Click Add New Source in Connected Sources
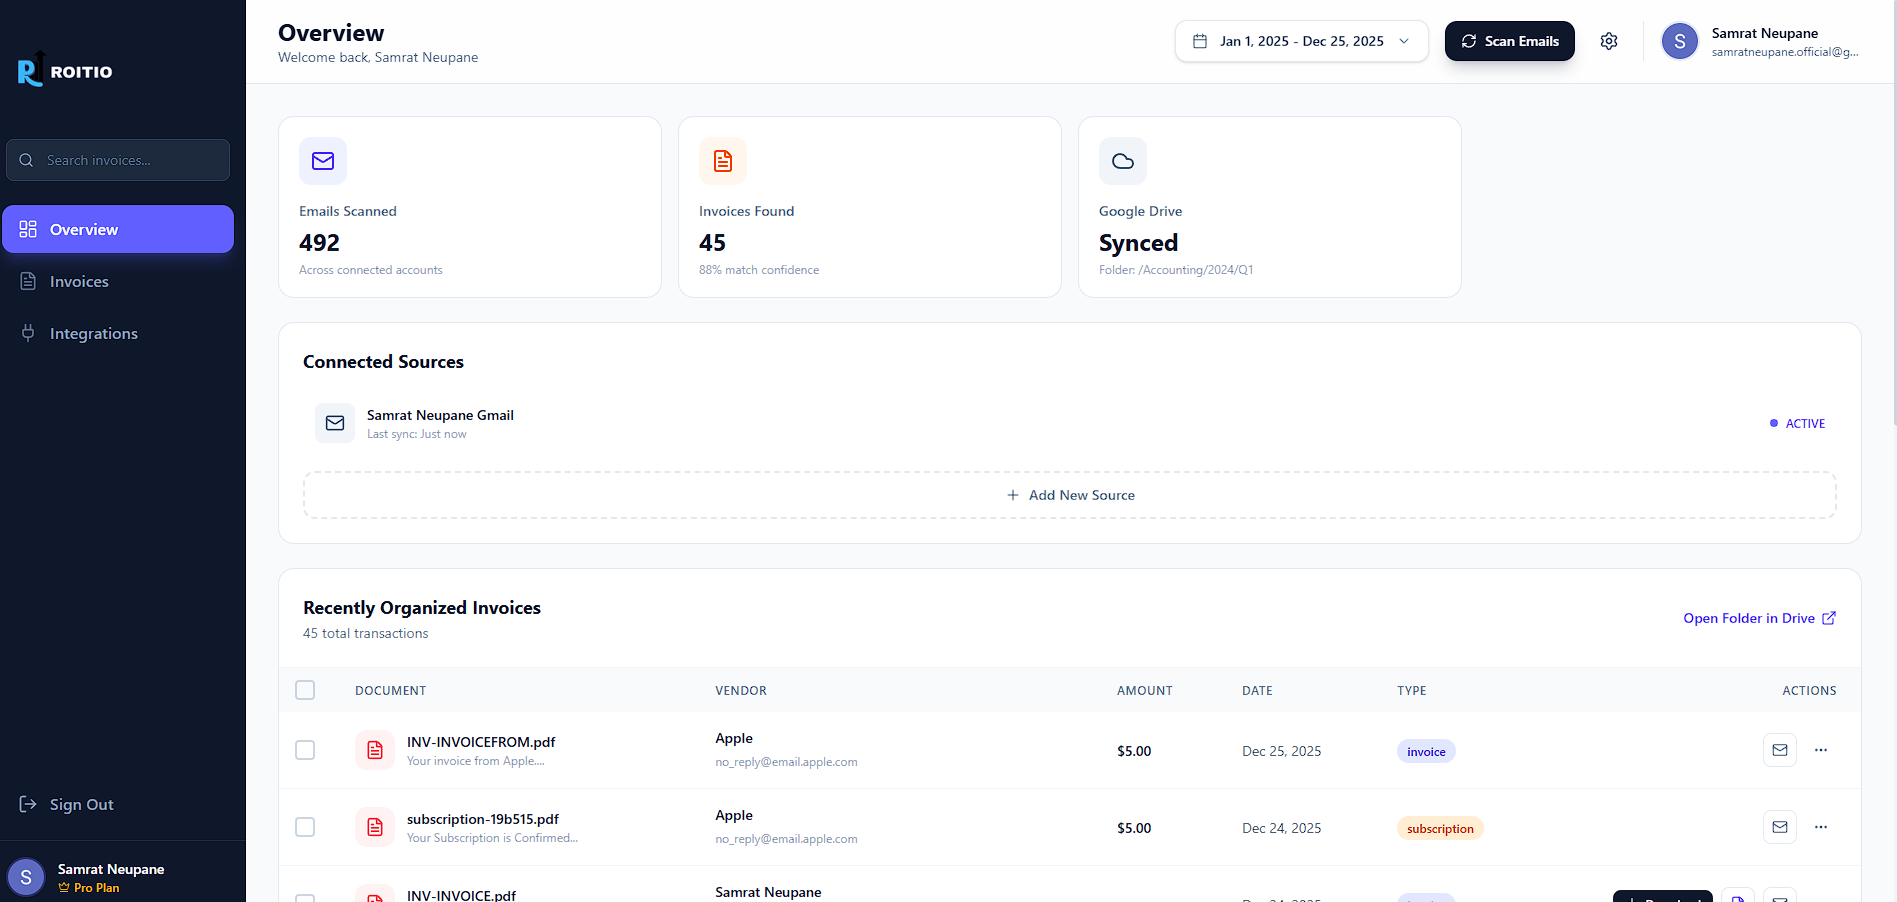 pyautogui.click(x=1070, y=494)
